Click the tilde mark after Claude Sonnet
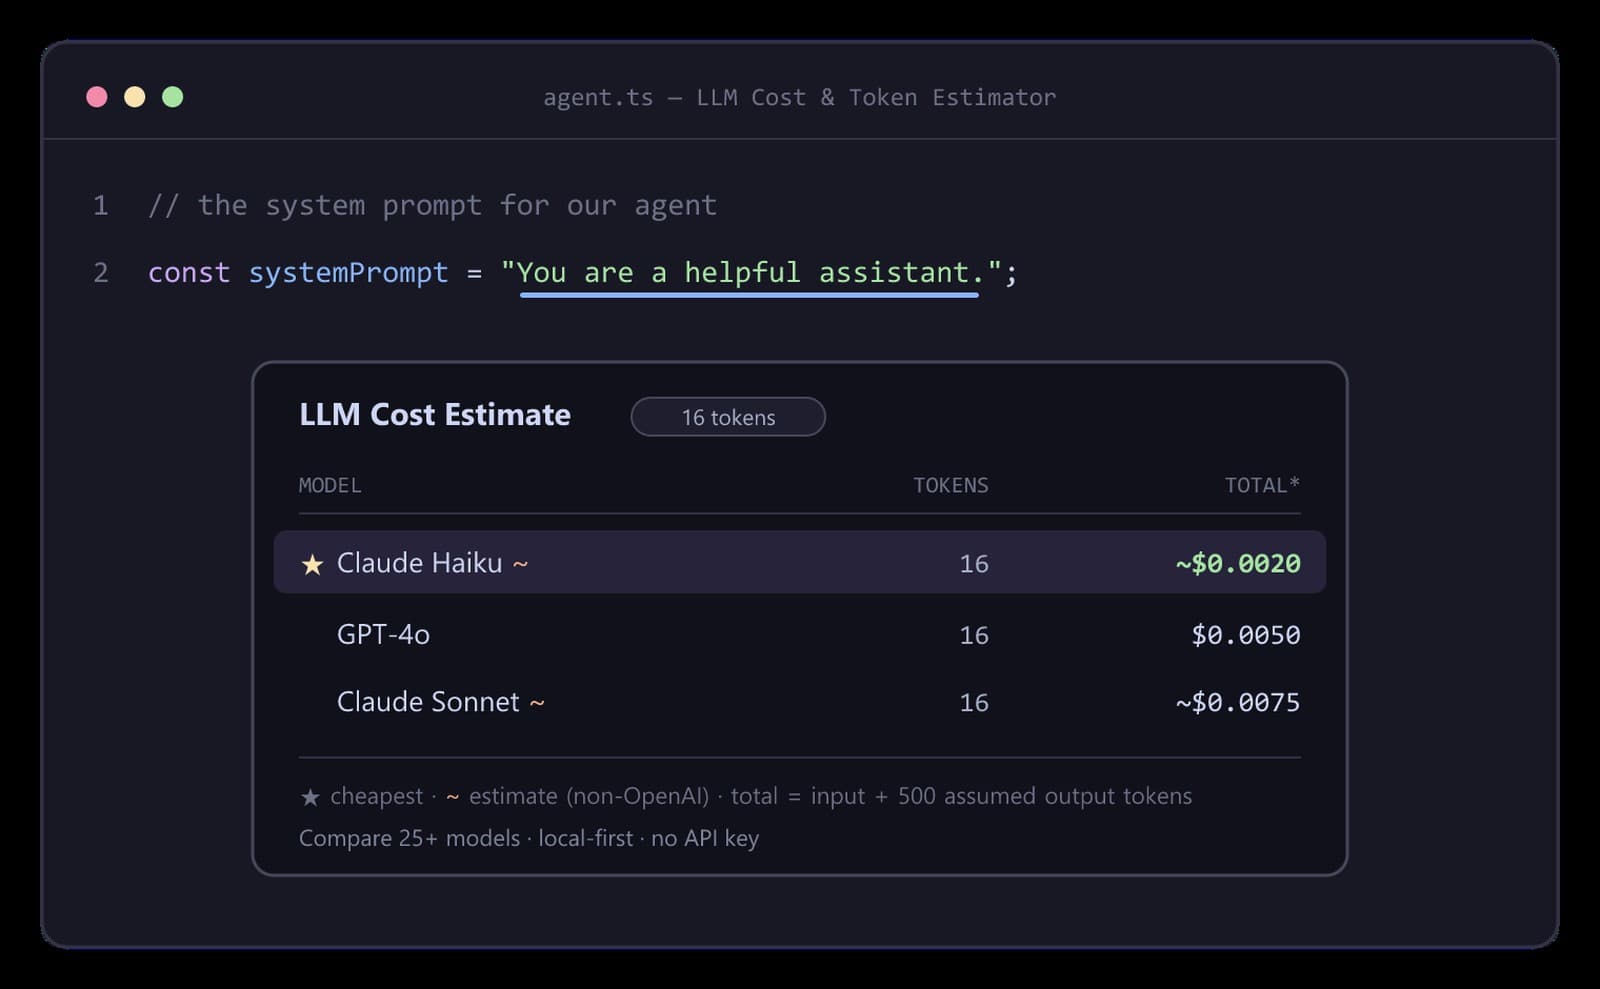Viewport: 1600px width, 989px height. click(537, 703)
